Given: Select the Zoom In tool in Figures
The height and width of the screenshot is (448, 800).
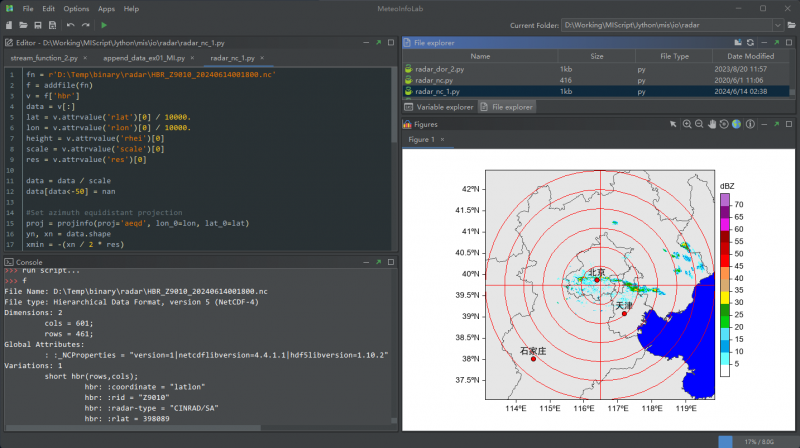Looking at the screenshot, I should coord(687,124).
